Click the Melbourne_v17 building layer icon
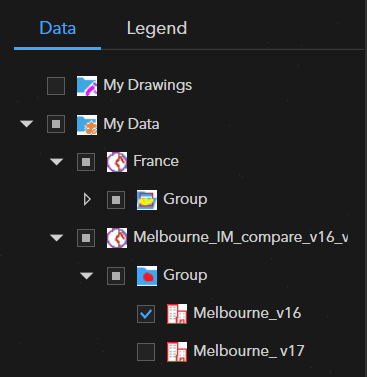Screen dimensions: 367x377 177,352
